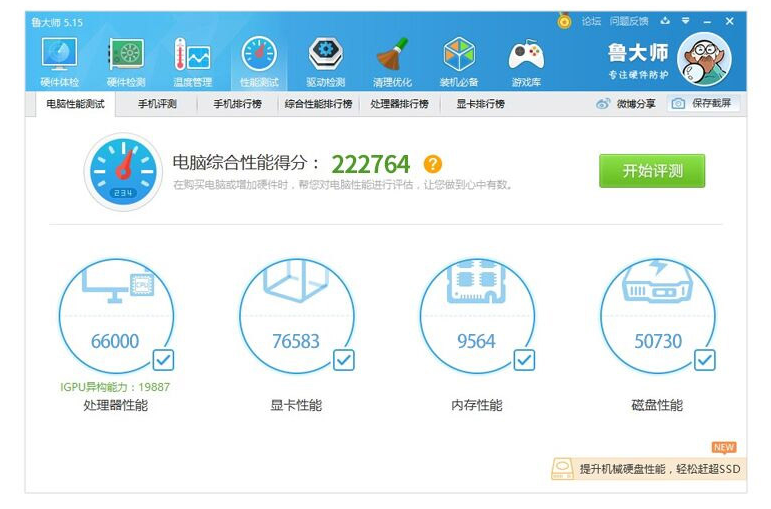The height and width of the screenshot is (509, 771).
Task: Open 驱动检测 driver detection icon
Action: 325,61
